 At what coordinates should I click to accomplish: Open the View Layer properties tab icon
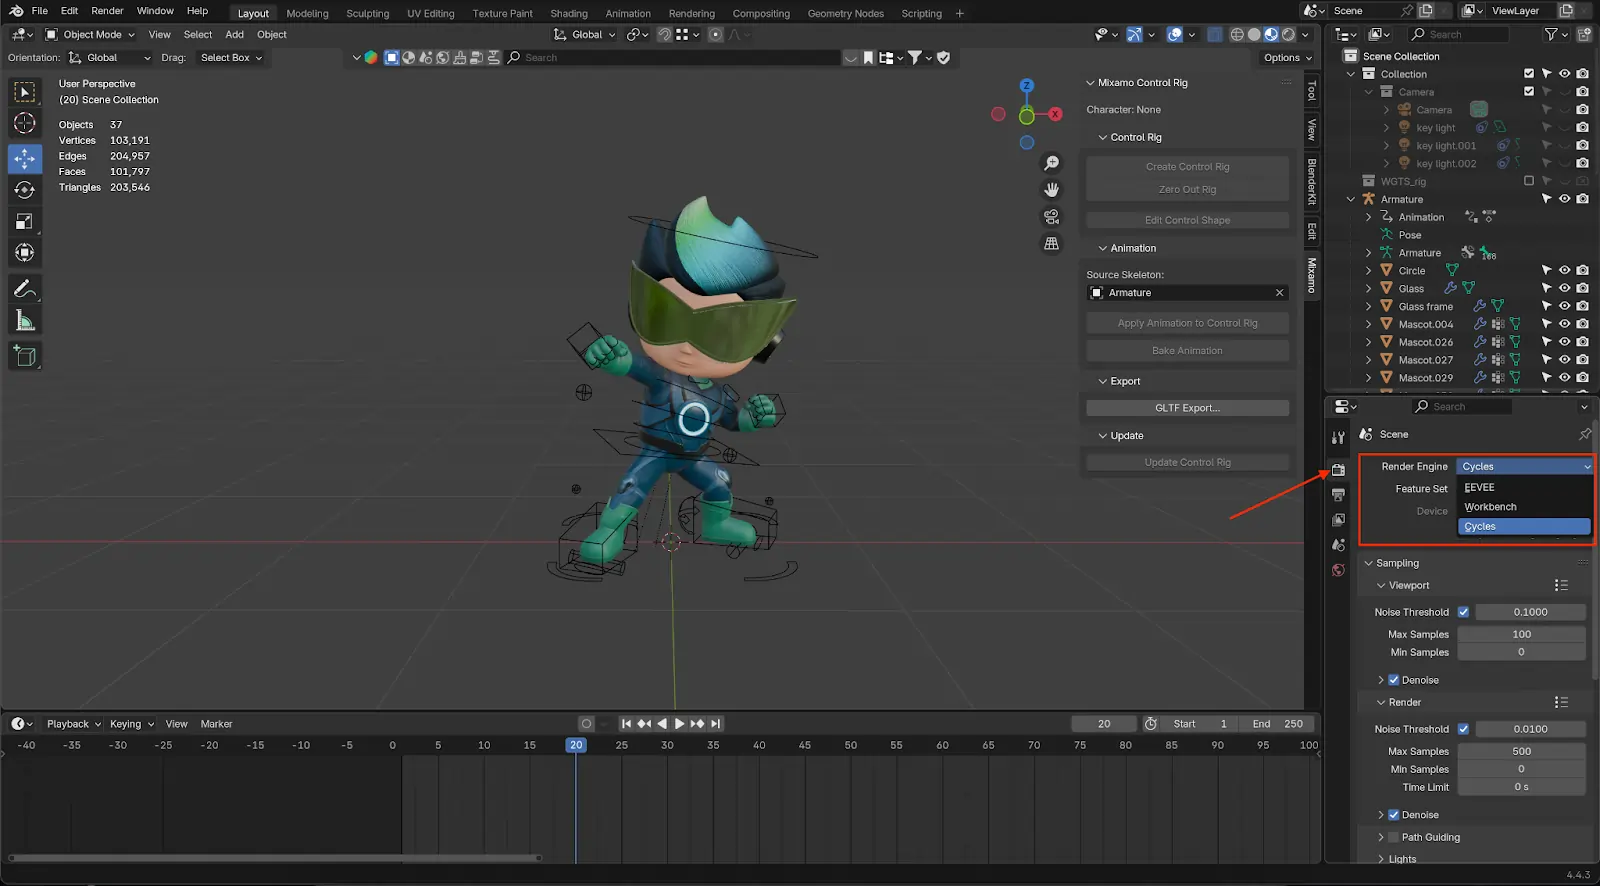[x=1339, y=520]
